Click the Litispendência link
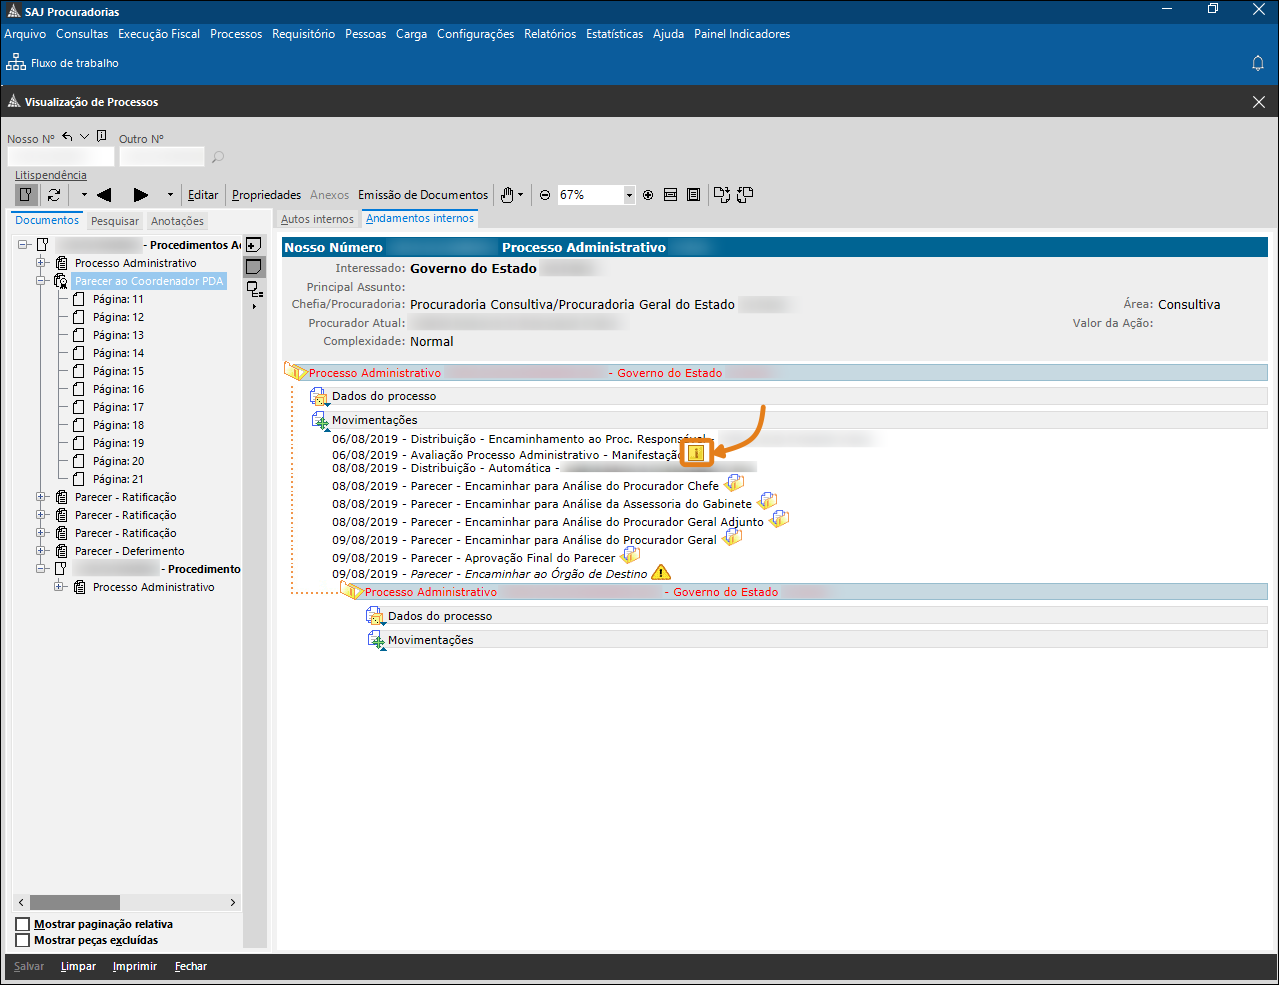This screenshot has height=985, width=1279. 51,175
